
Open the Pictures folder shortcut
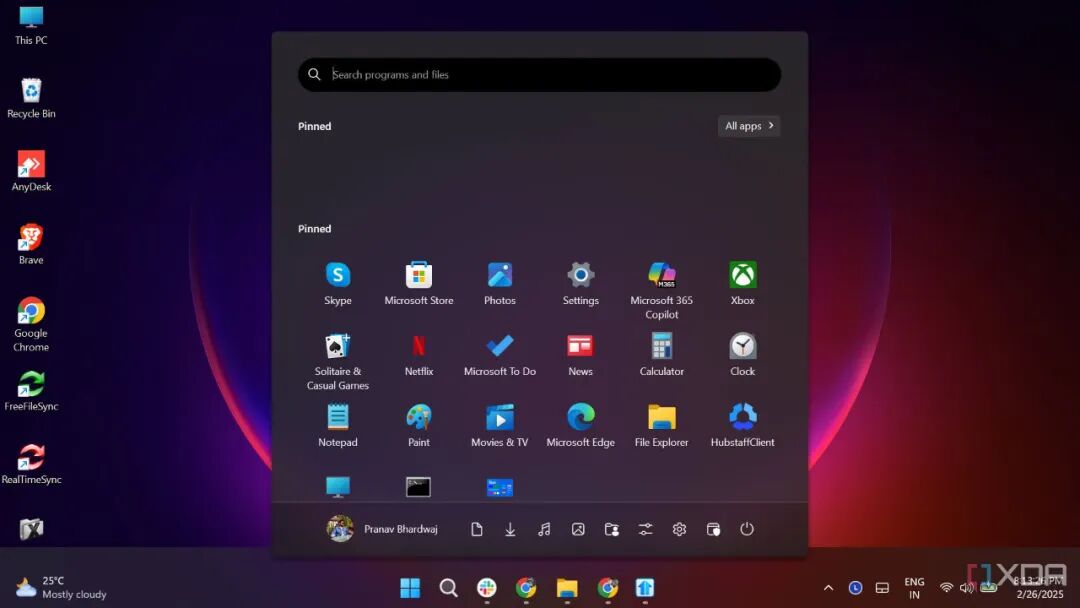point(578,529)
